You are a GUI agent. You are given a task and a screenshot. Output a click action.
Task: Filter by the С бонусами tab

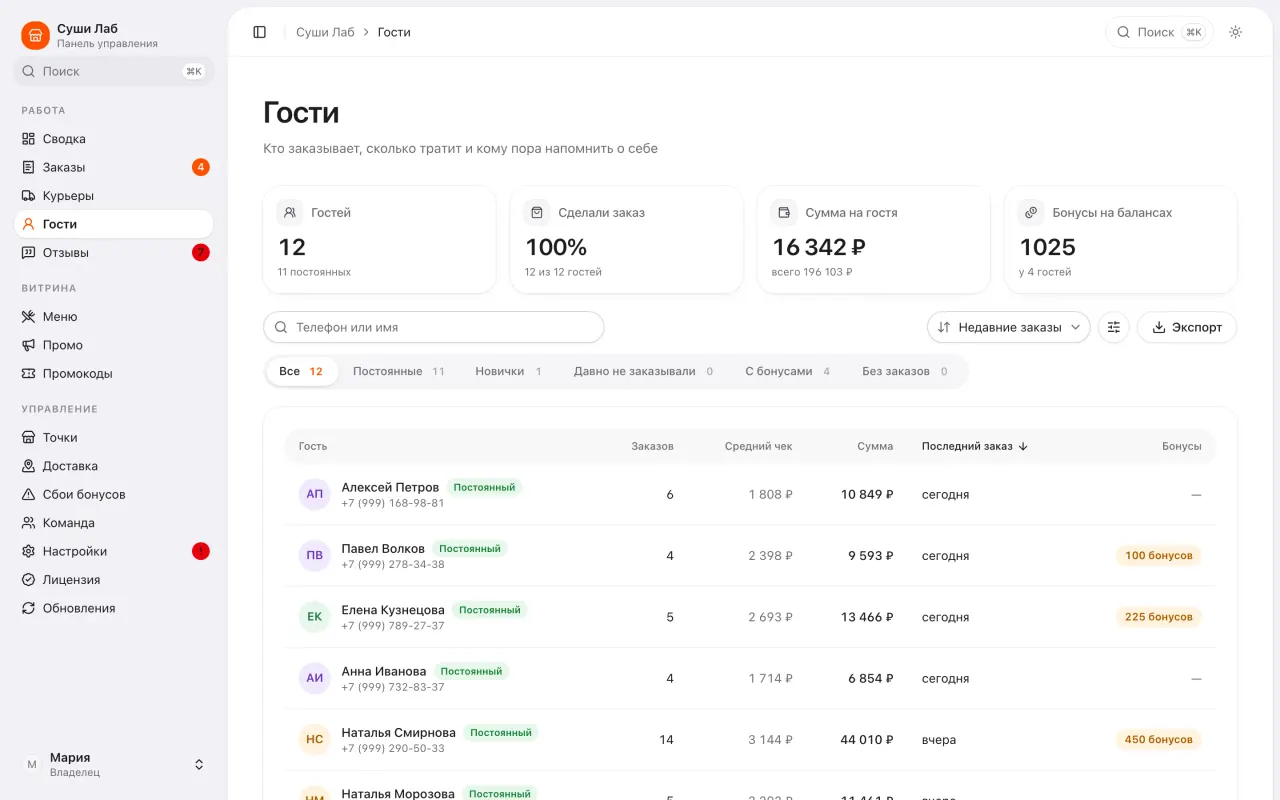(x=788, y=372)
